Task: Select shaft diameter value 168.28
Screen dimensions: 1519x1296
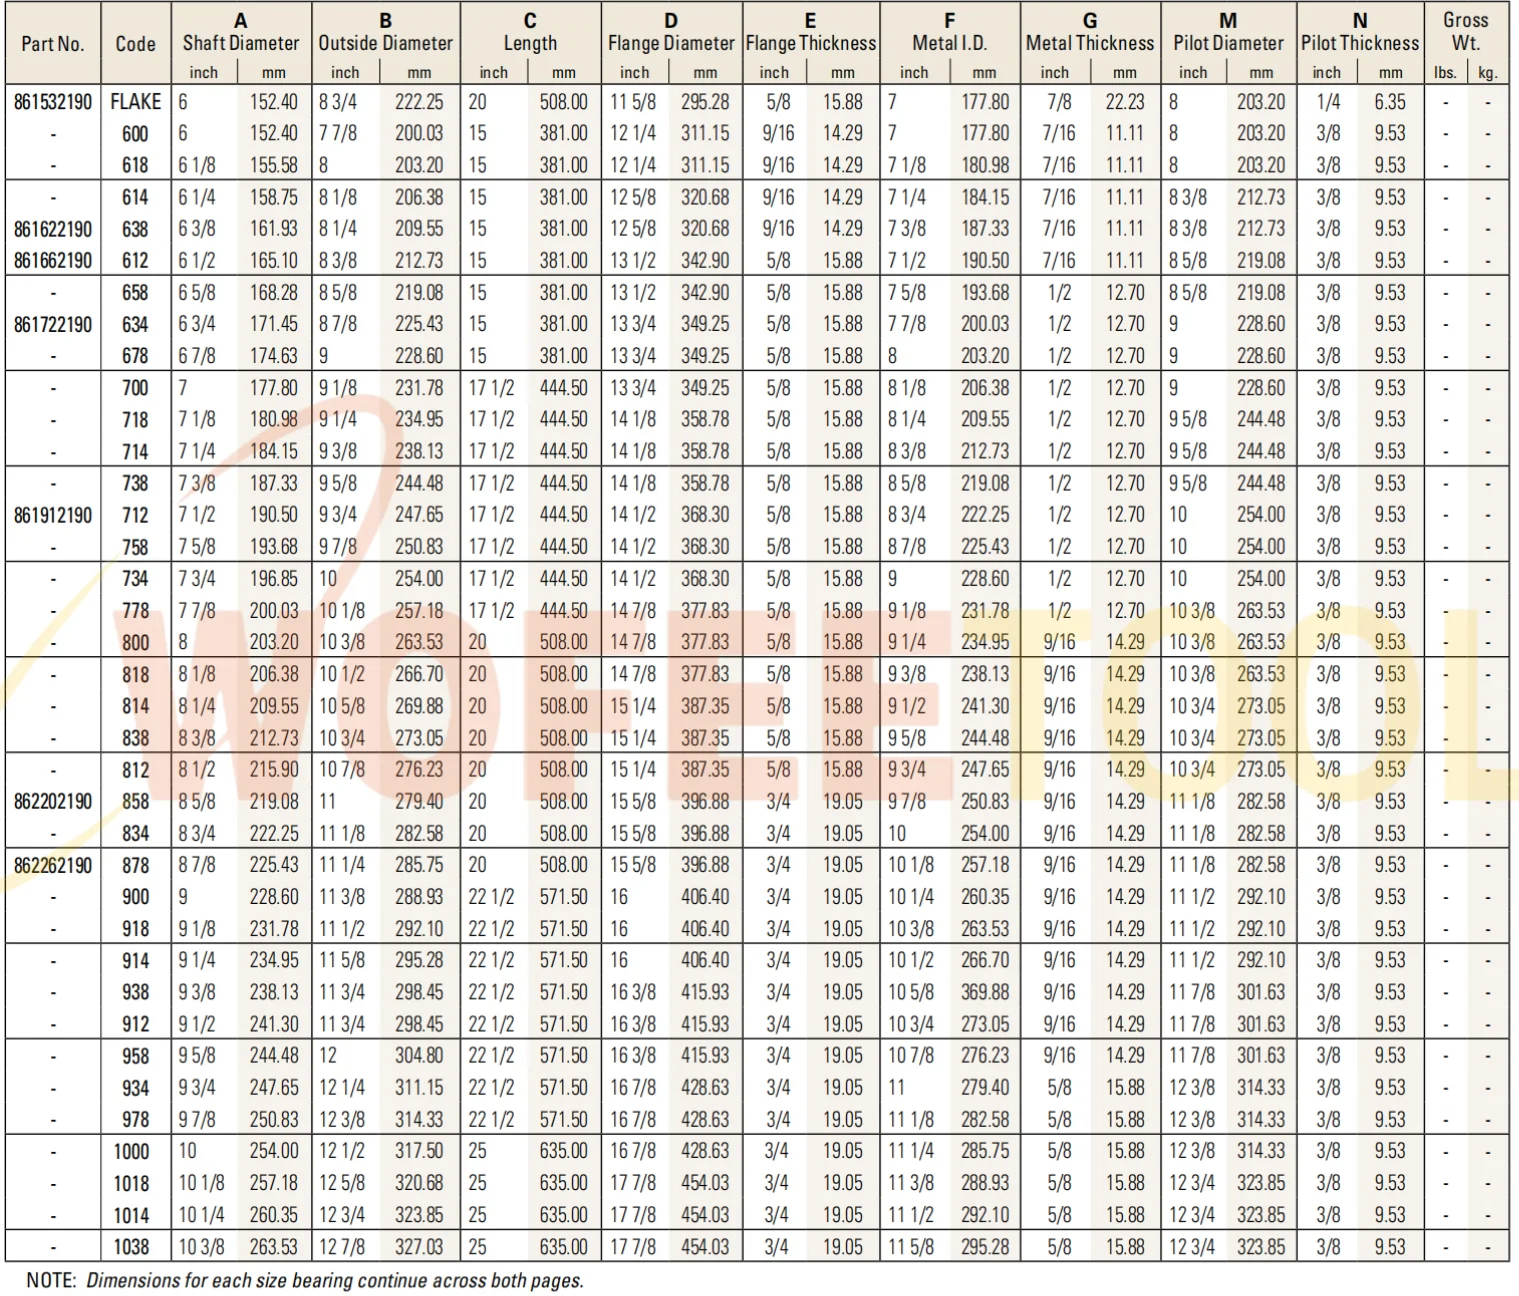Action: (274, 293)
